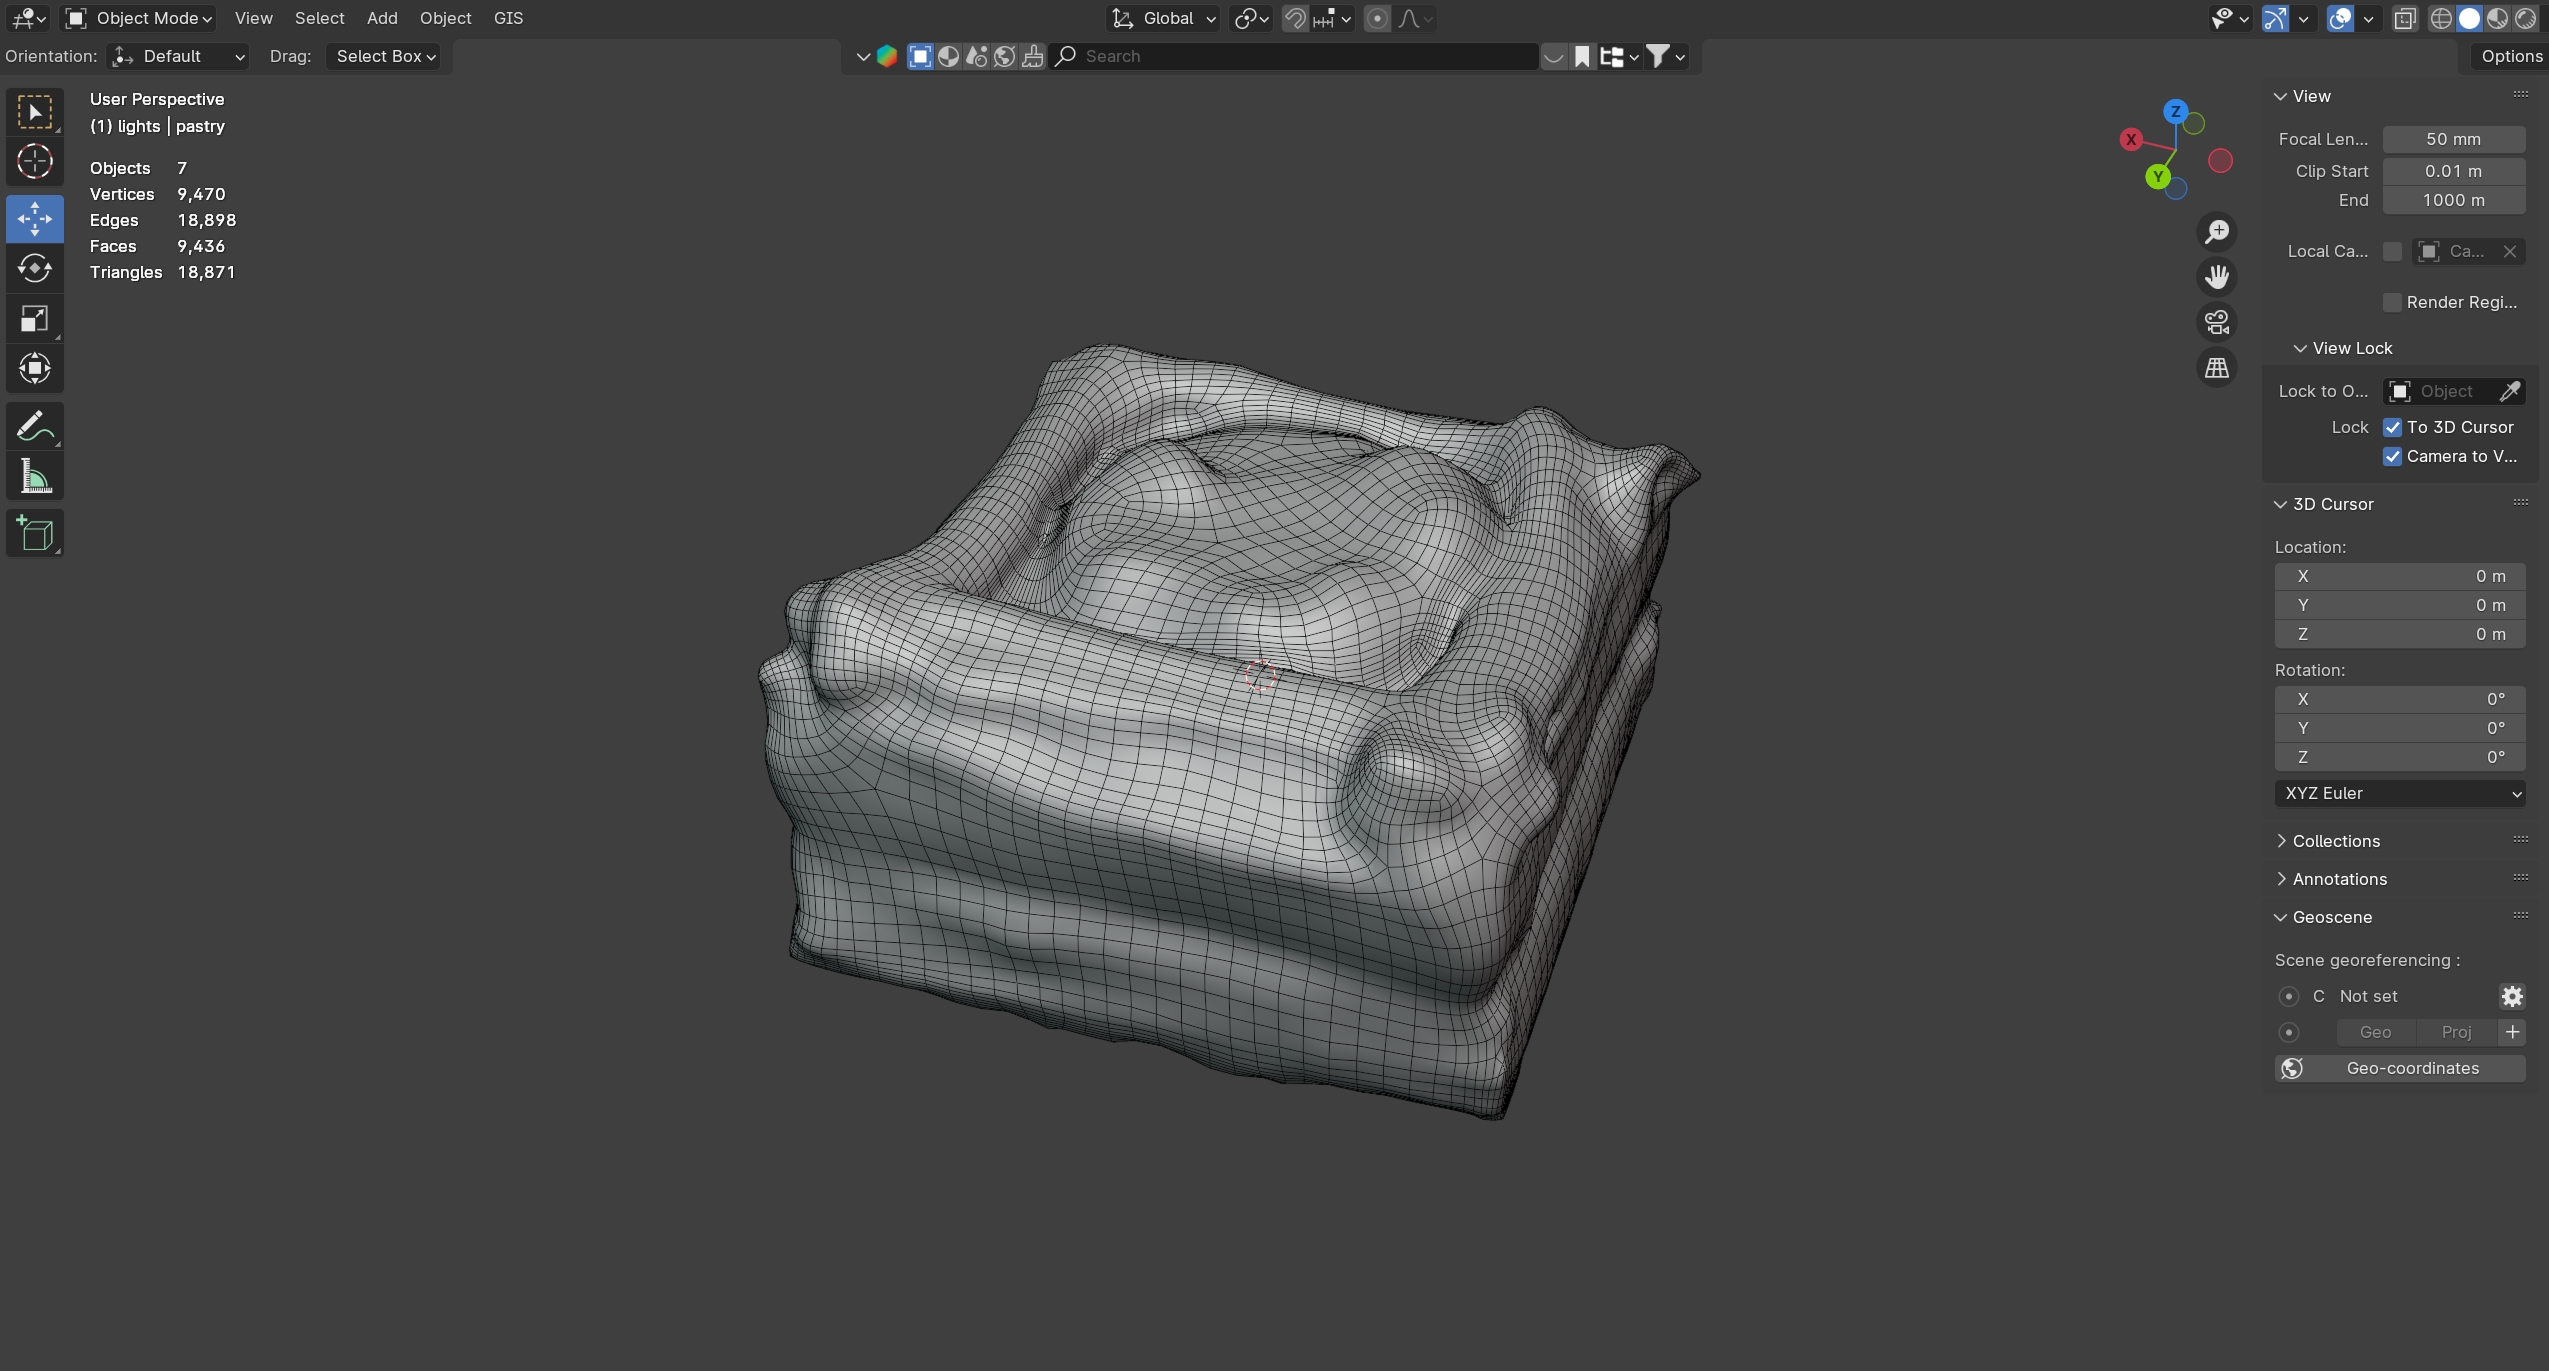
Task: Disable Camera to View lock checkbox
Action: [2392, 456]
